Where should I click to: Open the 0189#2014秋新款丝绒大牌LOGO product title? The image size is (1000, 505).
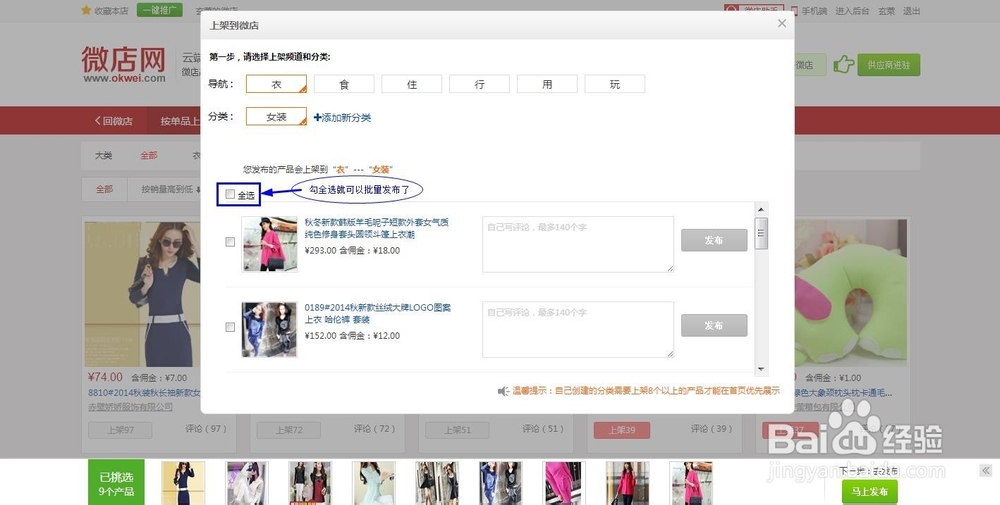click(378, 314)
